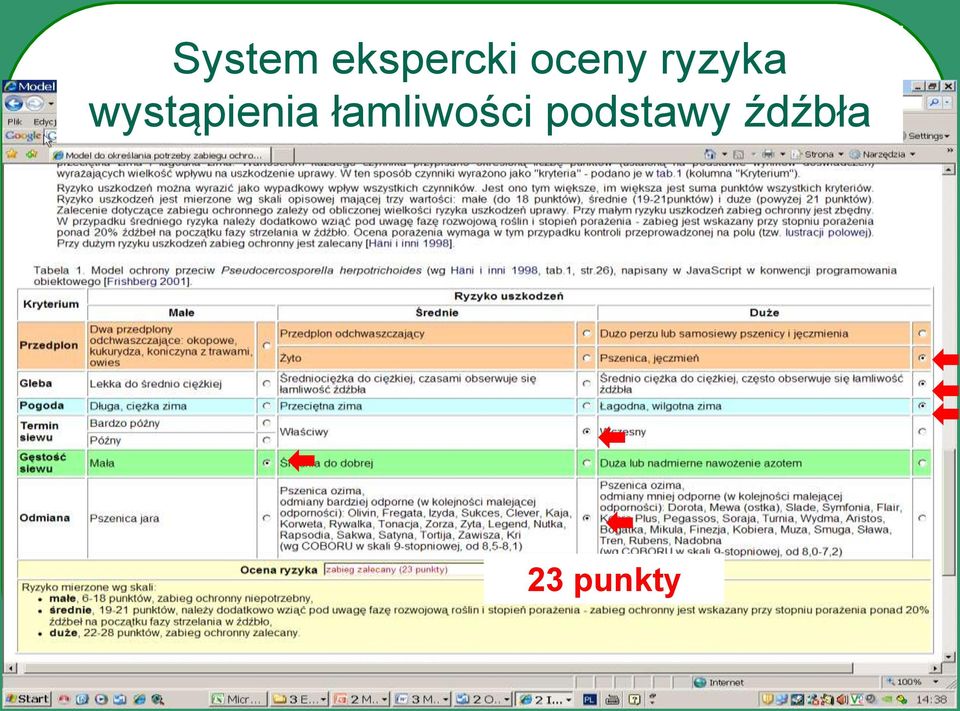This screenshot has width=960, height=711.
Task: Click the horizontal scrollbar left arrow
Action: 10,668
